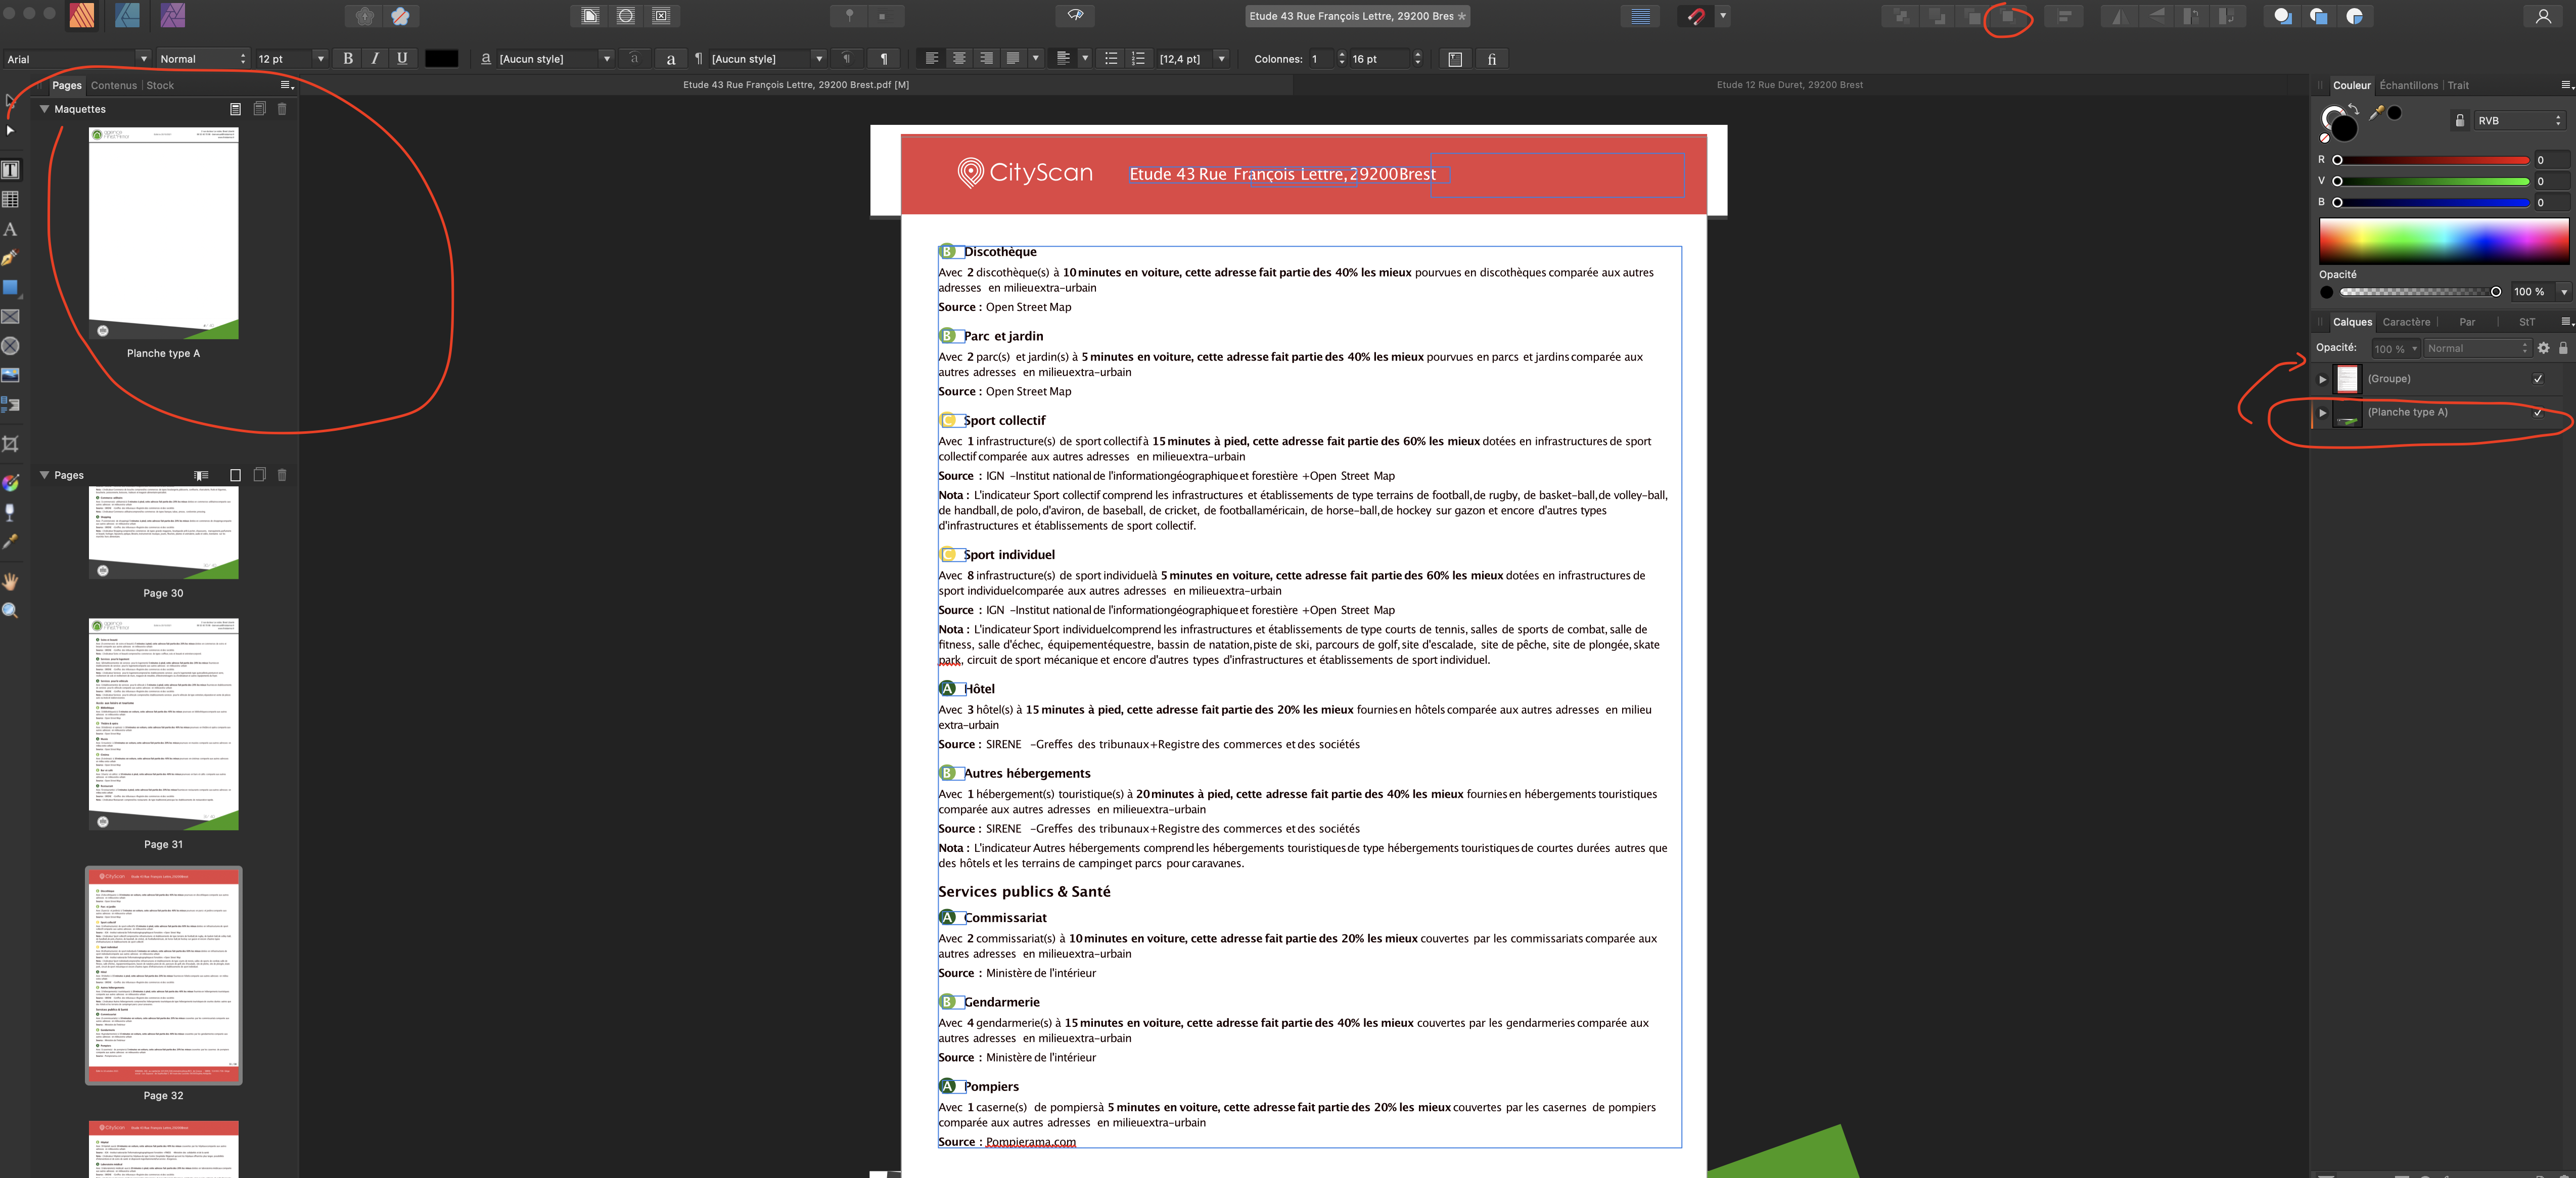Select the Zoom magnifier tool
The height and width of the screenshot is (1178, 2576).
click(11, 611)
